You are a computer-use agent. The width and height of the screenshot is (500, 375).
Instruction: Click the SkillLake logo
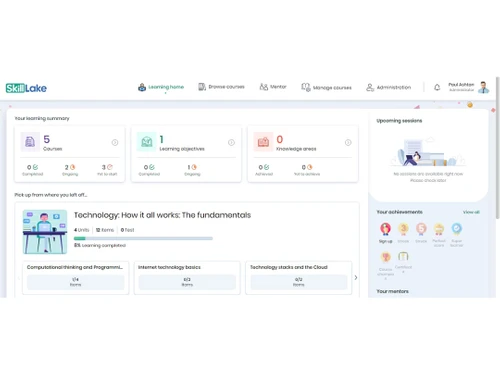pyautogui.click(x=26, y=88)
